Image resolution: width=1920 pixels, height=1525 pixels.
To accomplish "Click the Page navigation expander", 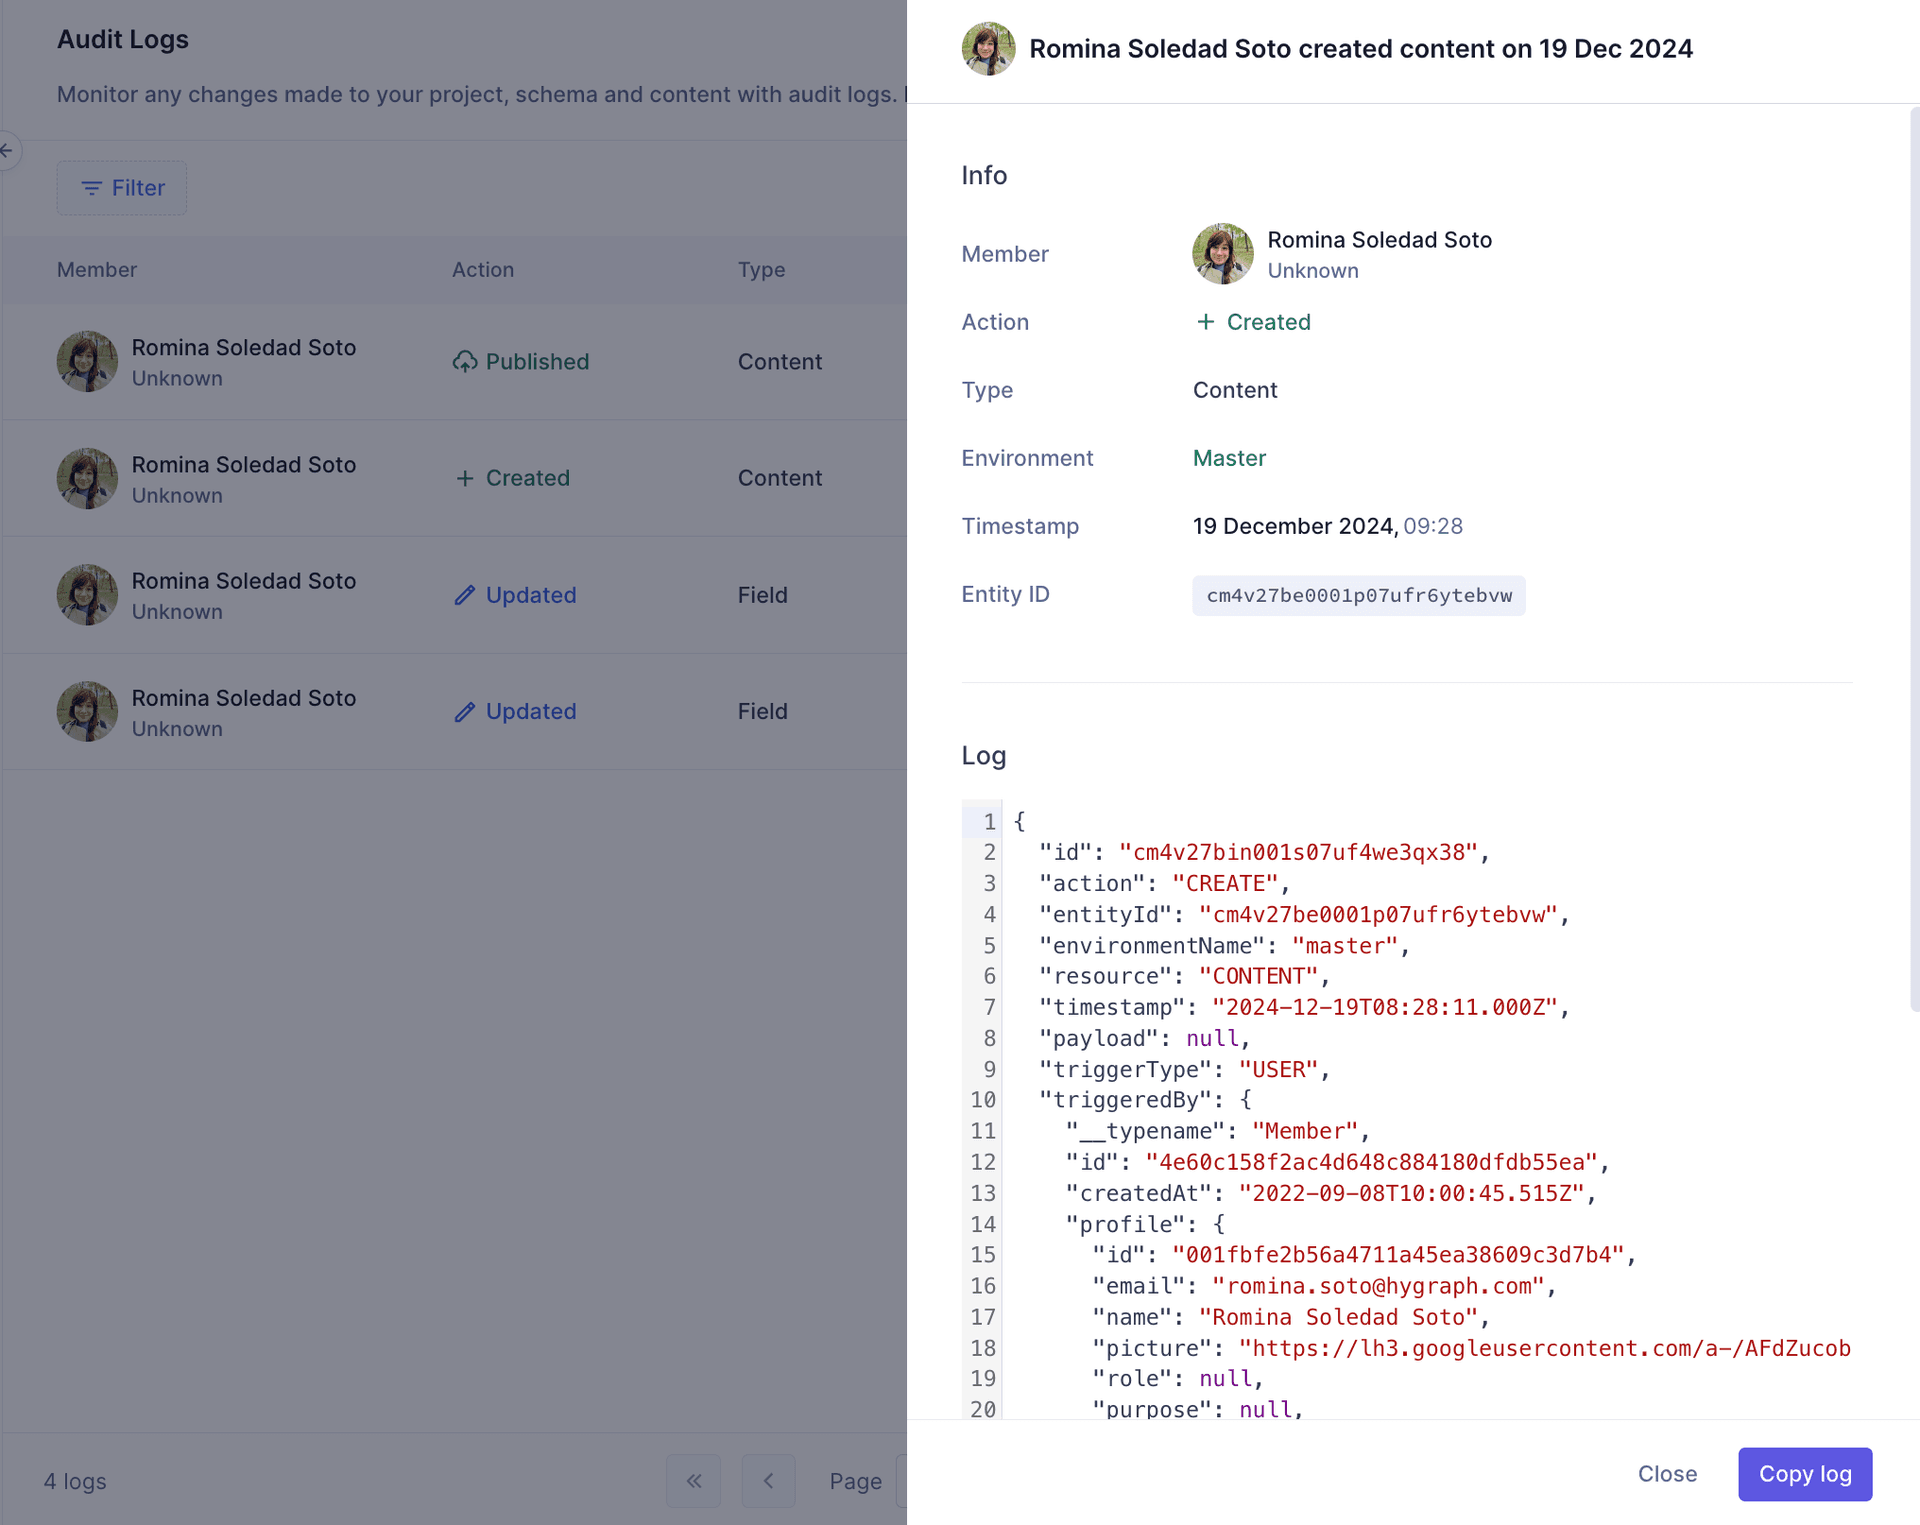I will (902, 1480).
